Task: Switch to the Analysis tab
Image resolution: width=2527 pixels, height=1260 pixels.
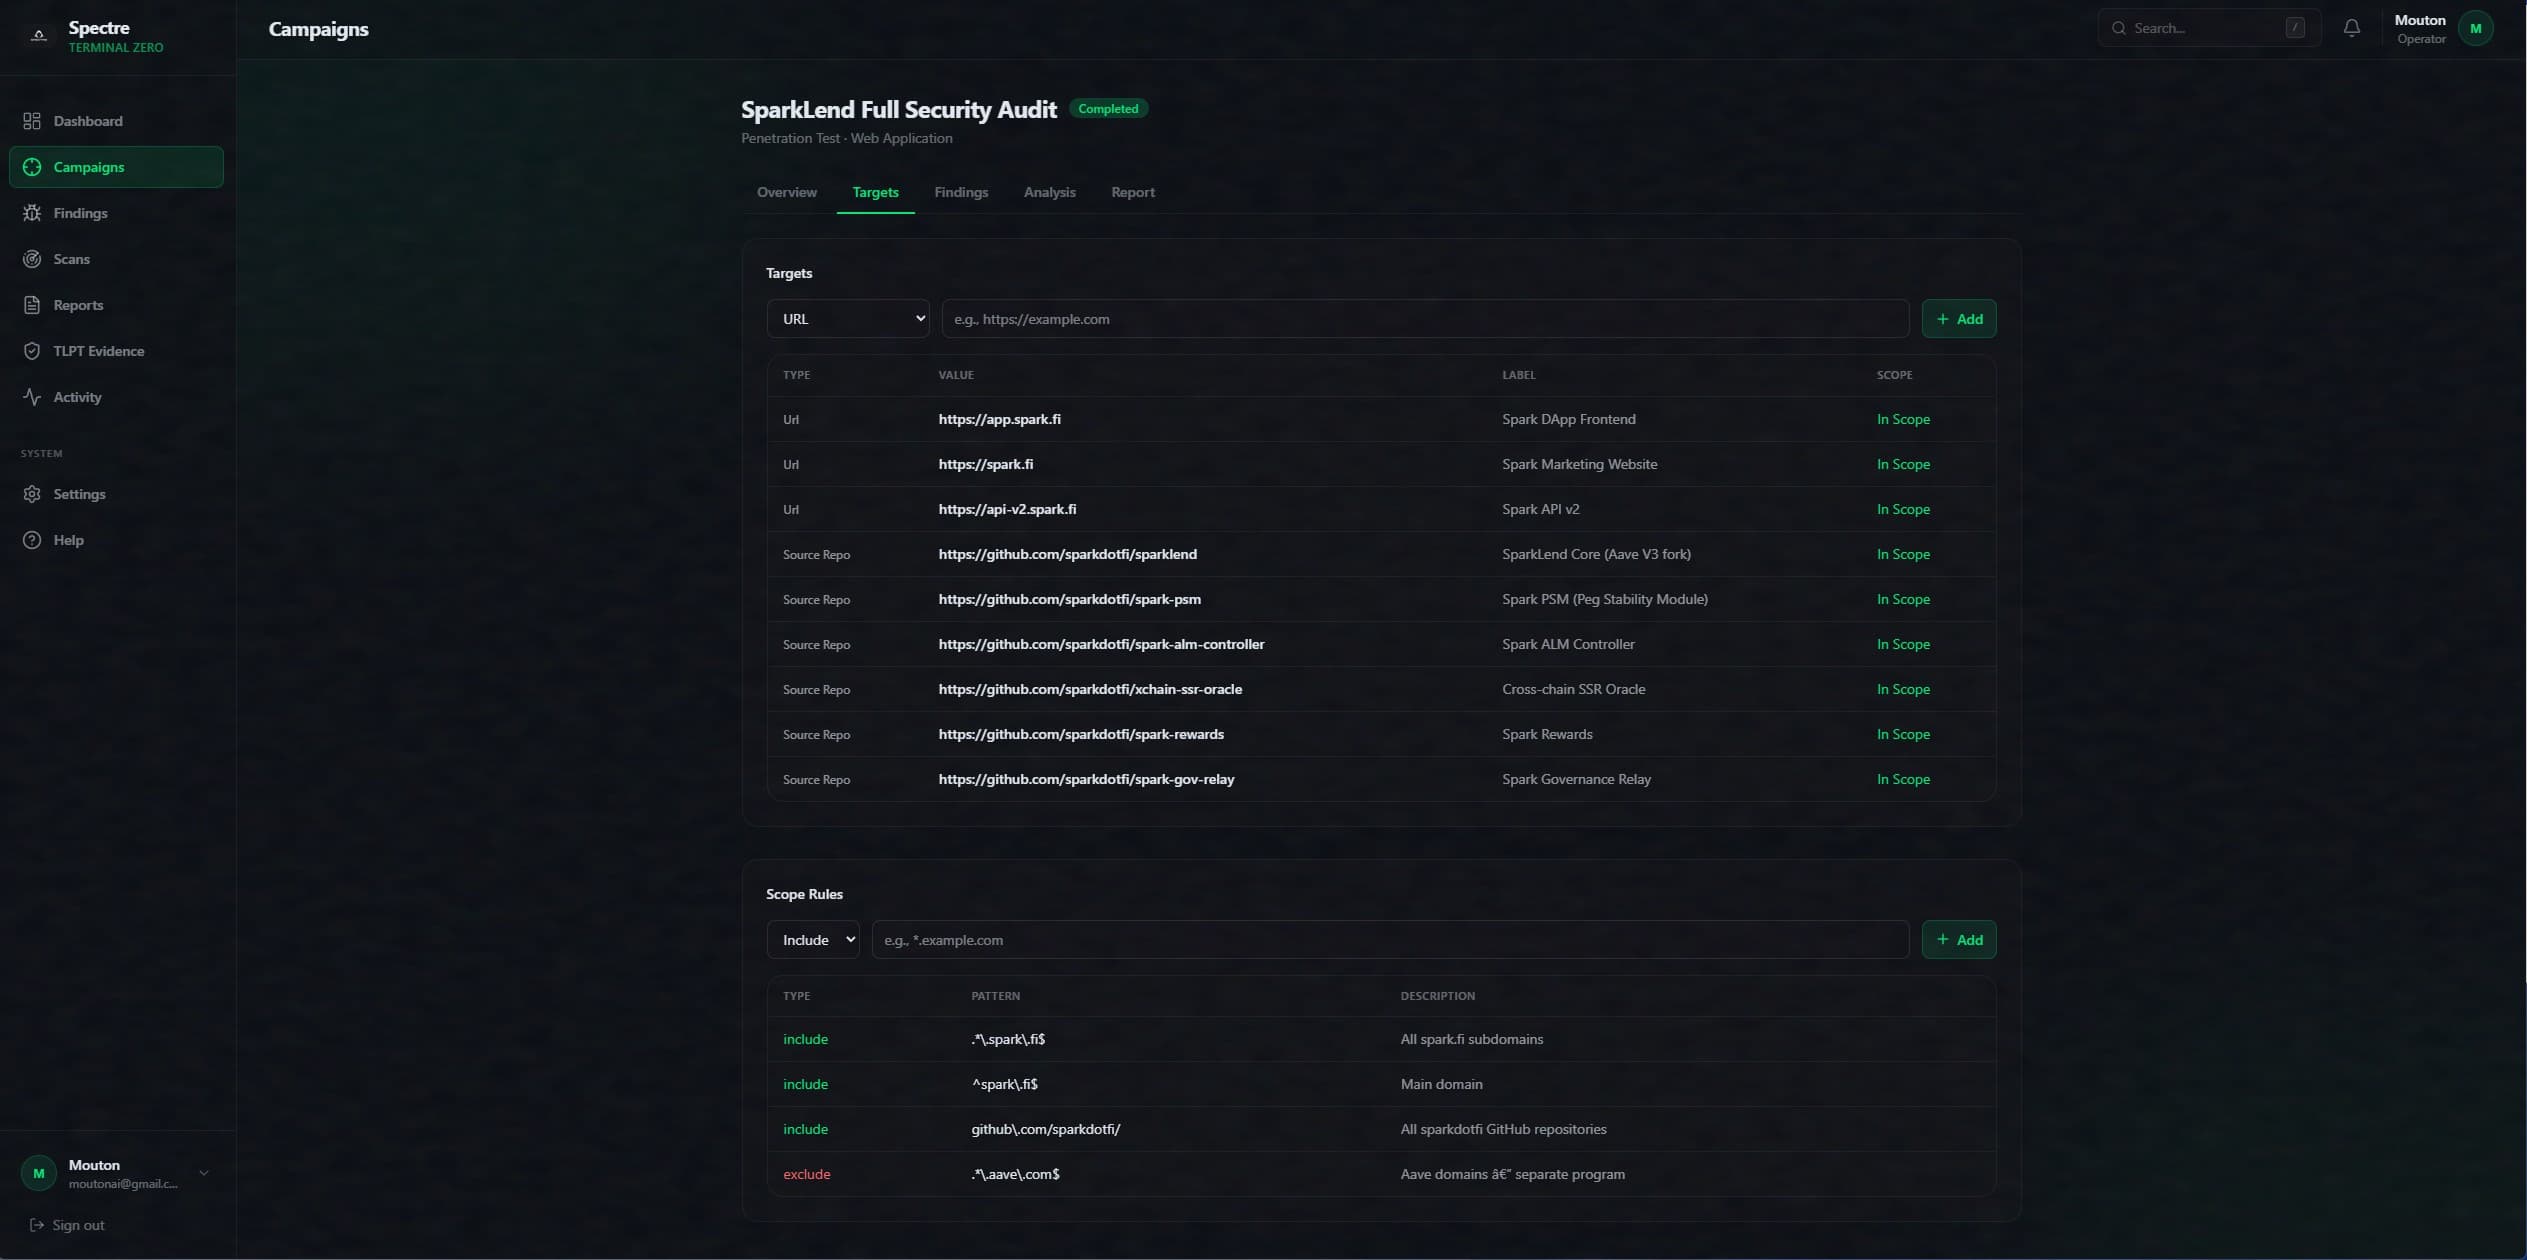Action: (x=1049, y=192)
